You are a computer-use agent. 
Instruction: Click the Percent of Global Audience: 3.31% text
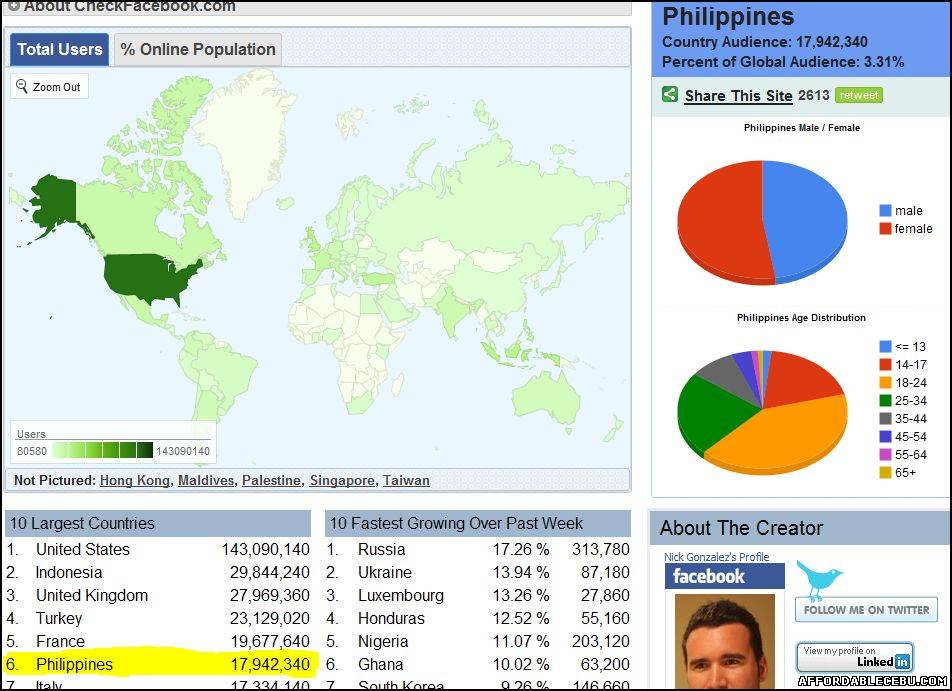click(783, 62)
